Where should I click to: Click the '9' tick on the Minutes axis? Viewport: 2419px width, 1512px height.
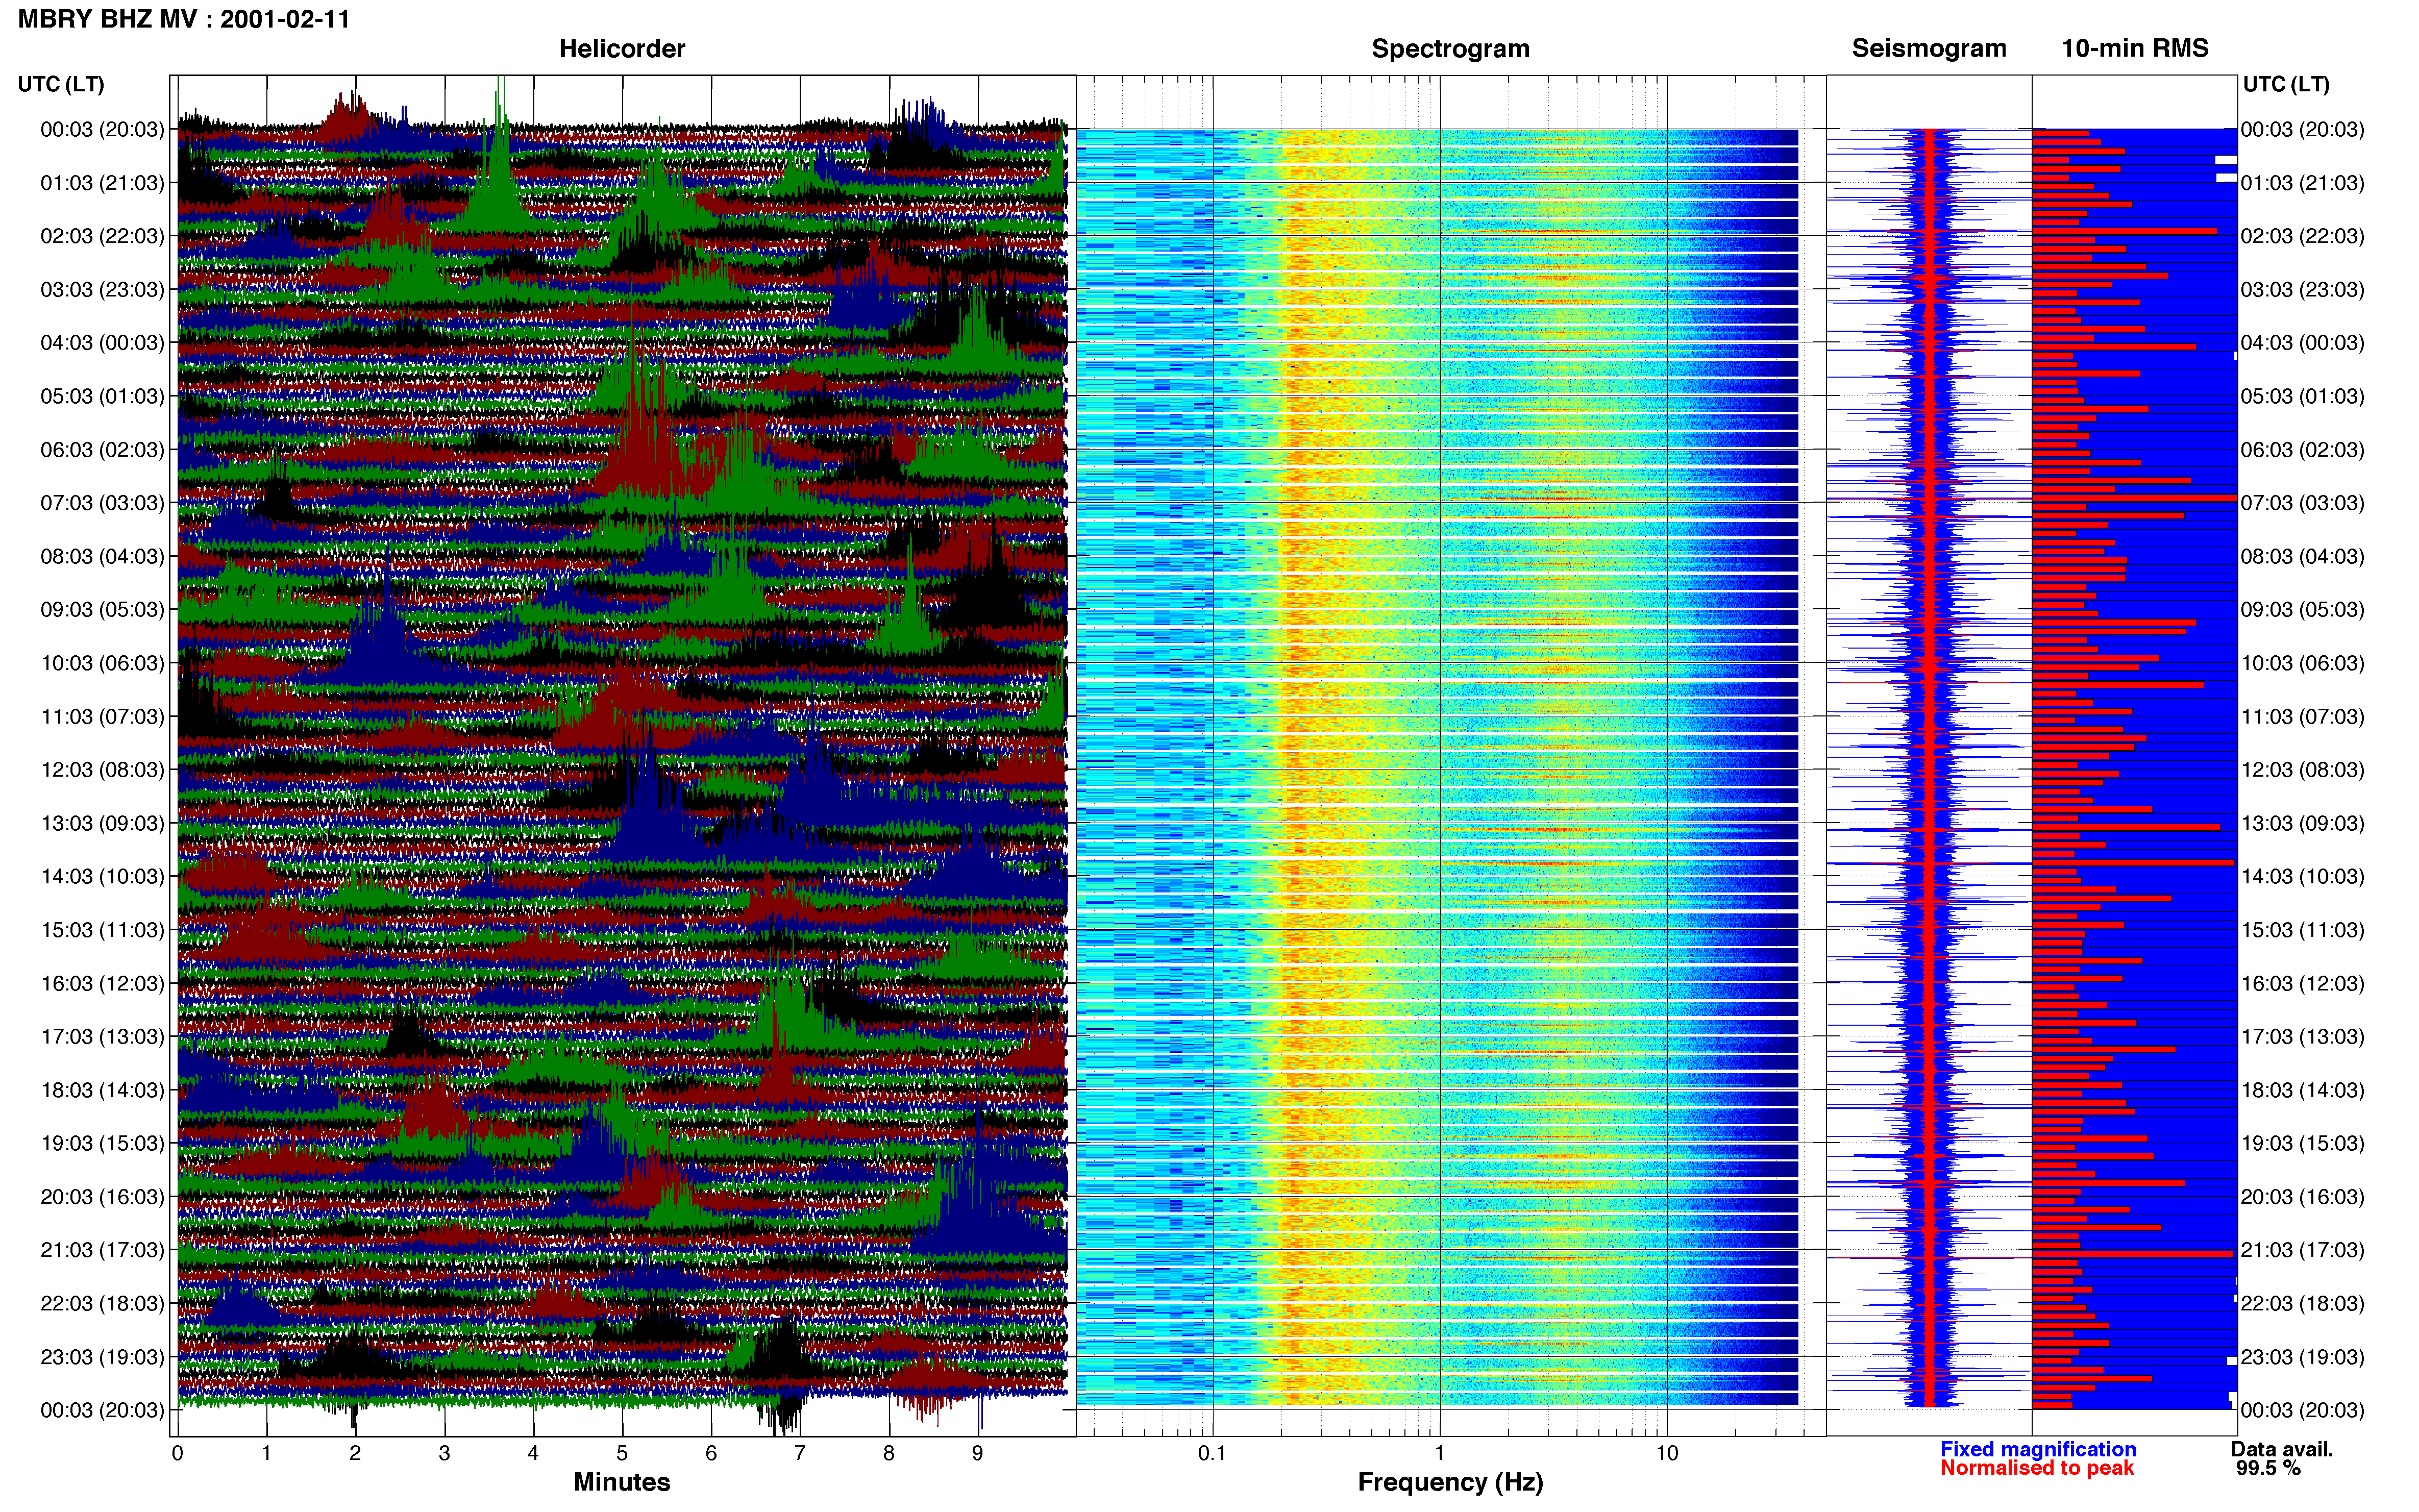pyautogui.click(x=978, y=1454)
